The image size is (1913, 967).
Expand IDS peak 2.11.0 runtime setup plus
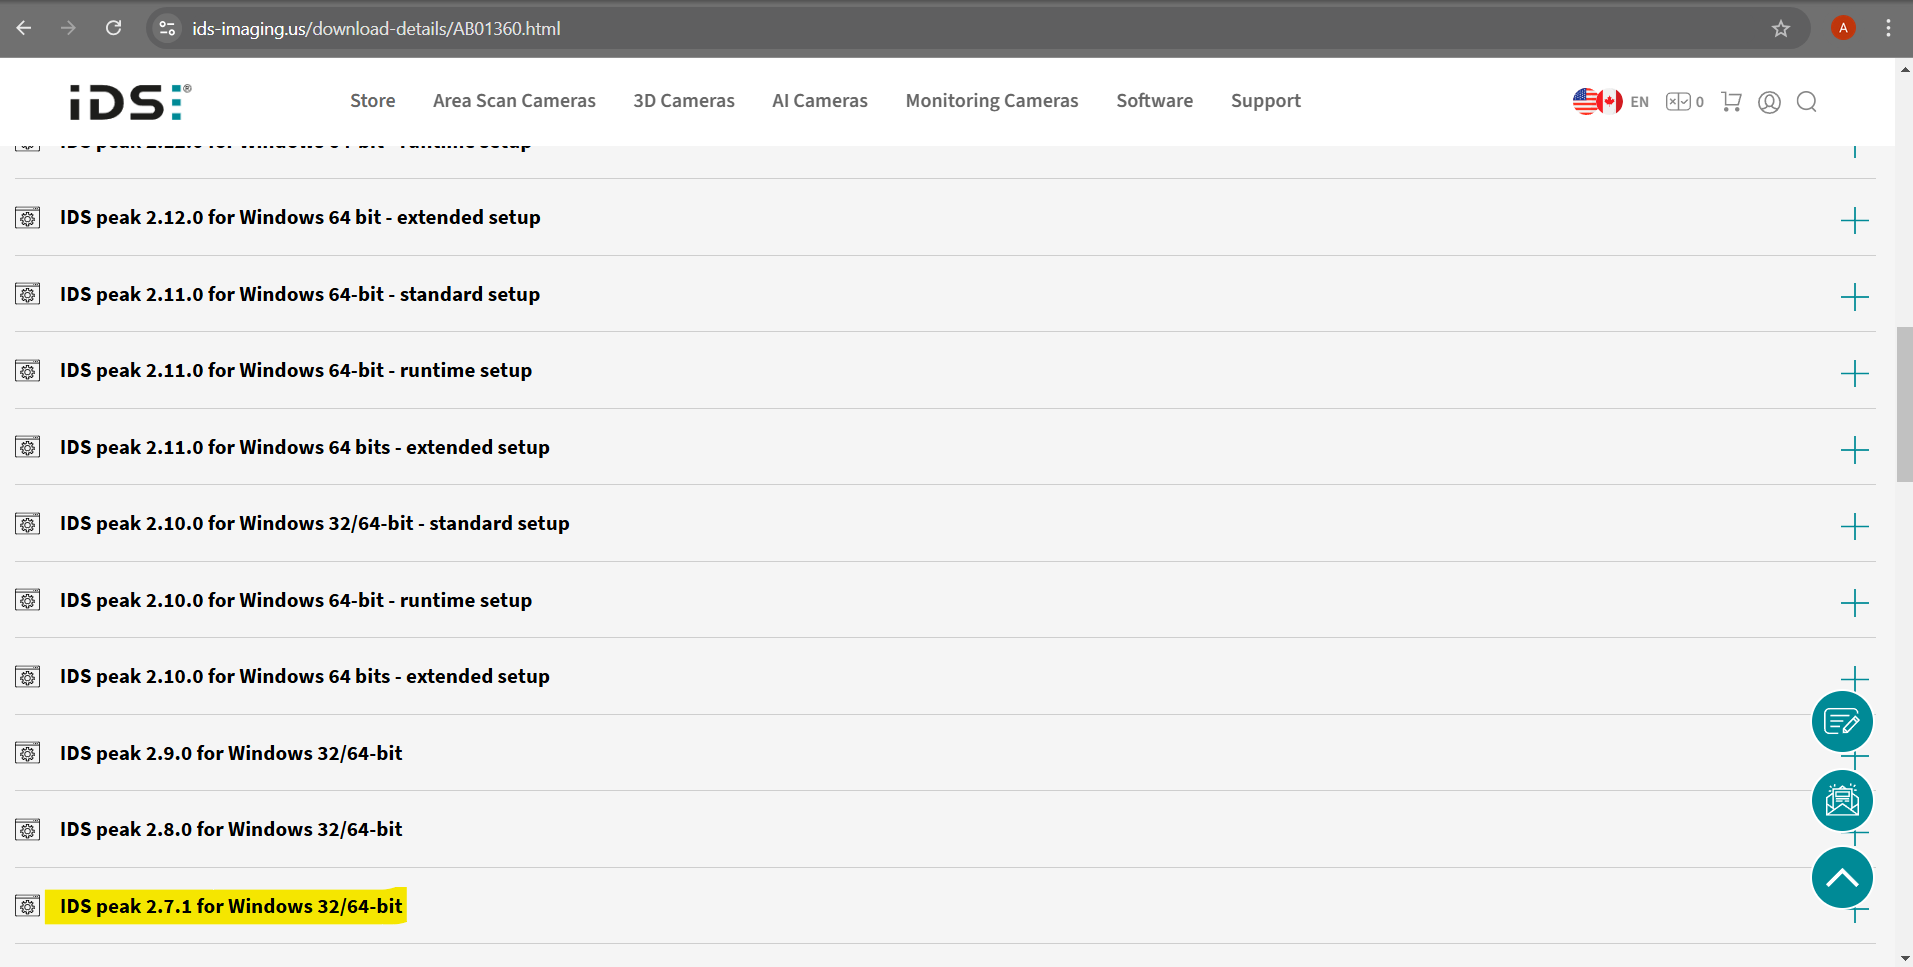1854,373
